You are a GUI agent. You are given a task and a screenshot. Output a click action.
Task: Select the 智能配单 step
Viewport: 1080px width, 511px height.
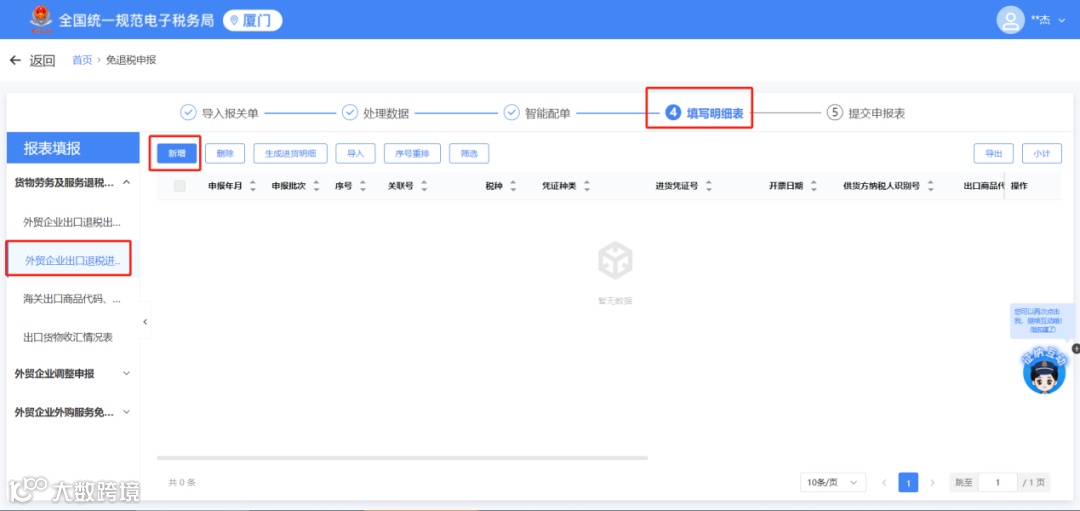pos(537,113)
